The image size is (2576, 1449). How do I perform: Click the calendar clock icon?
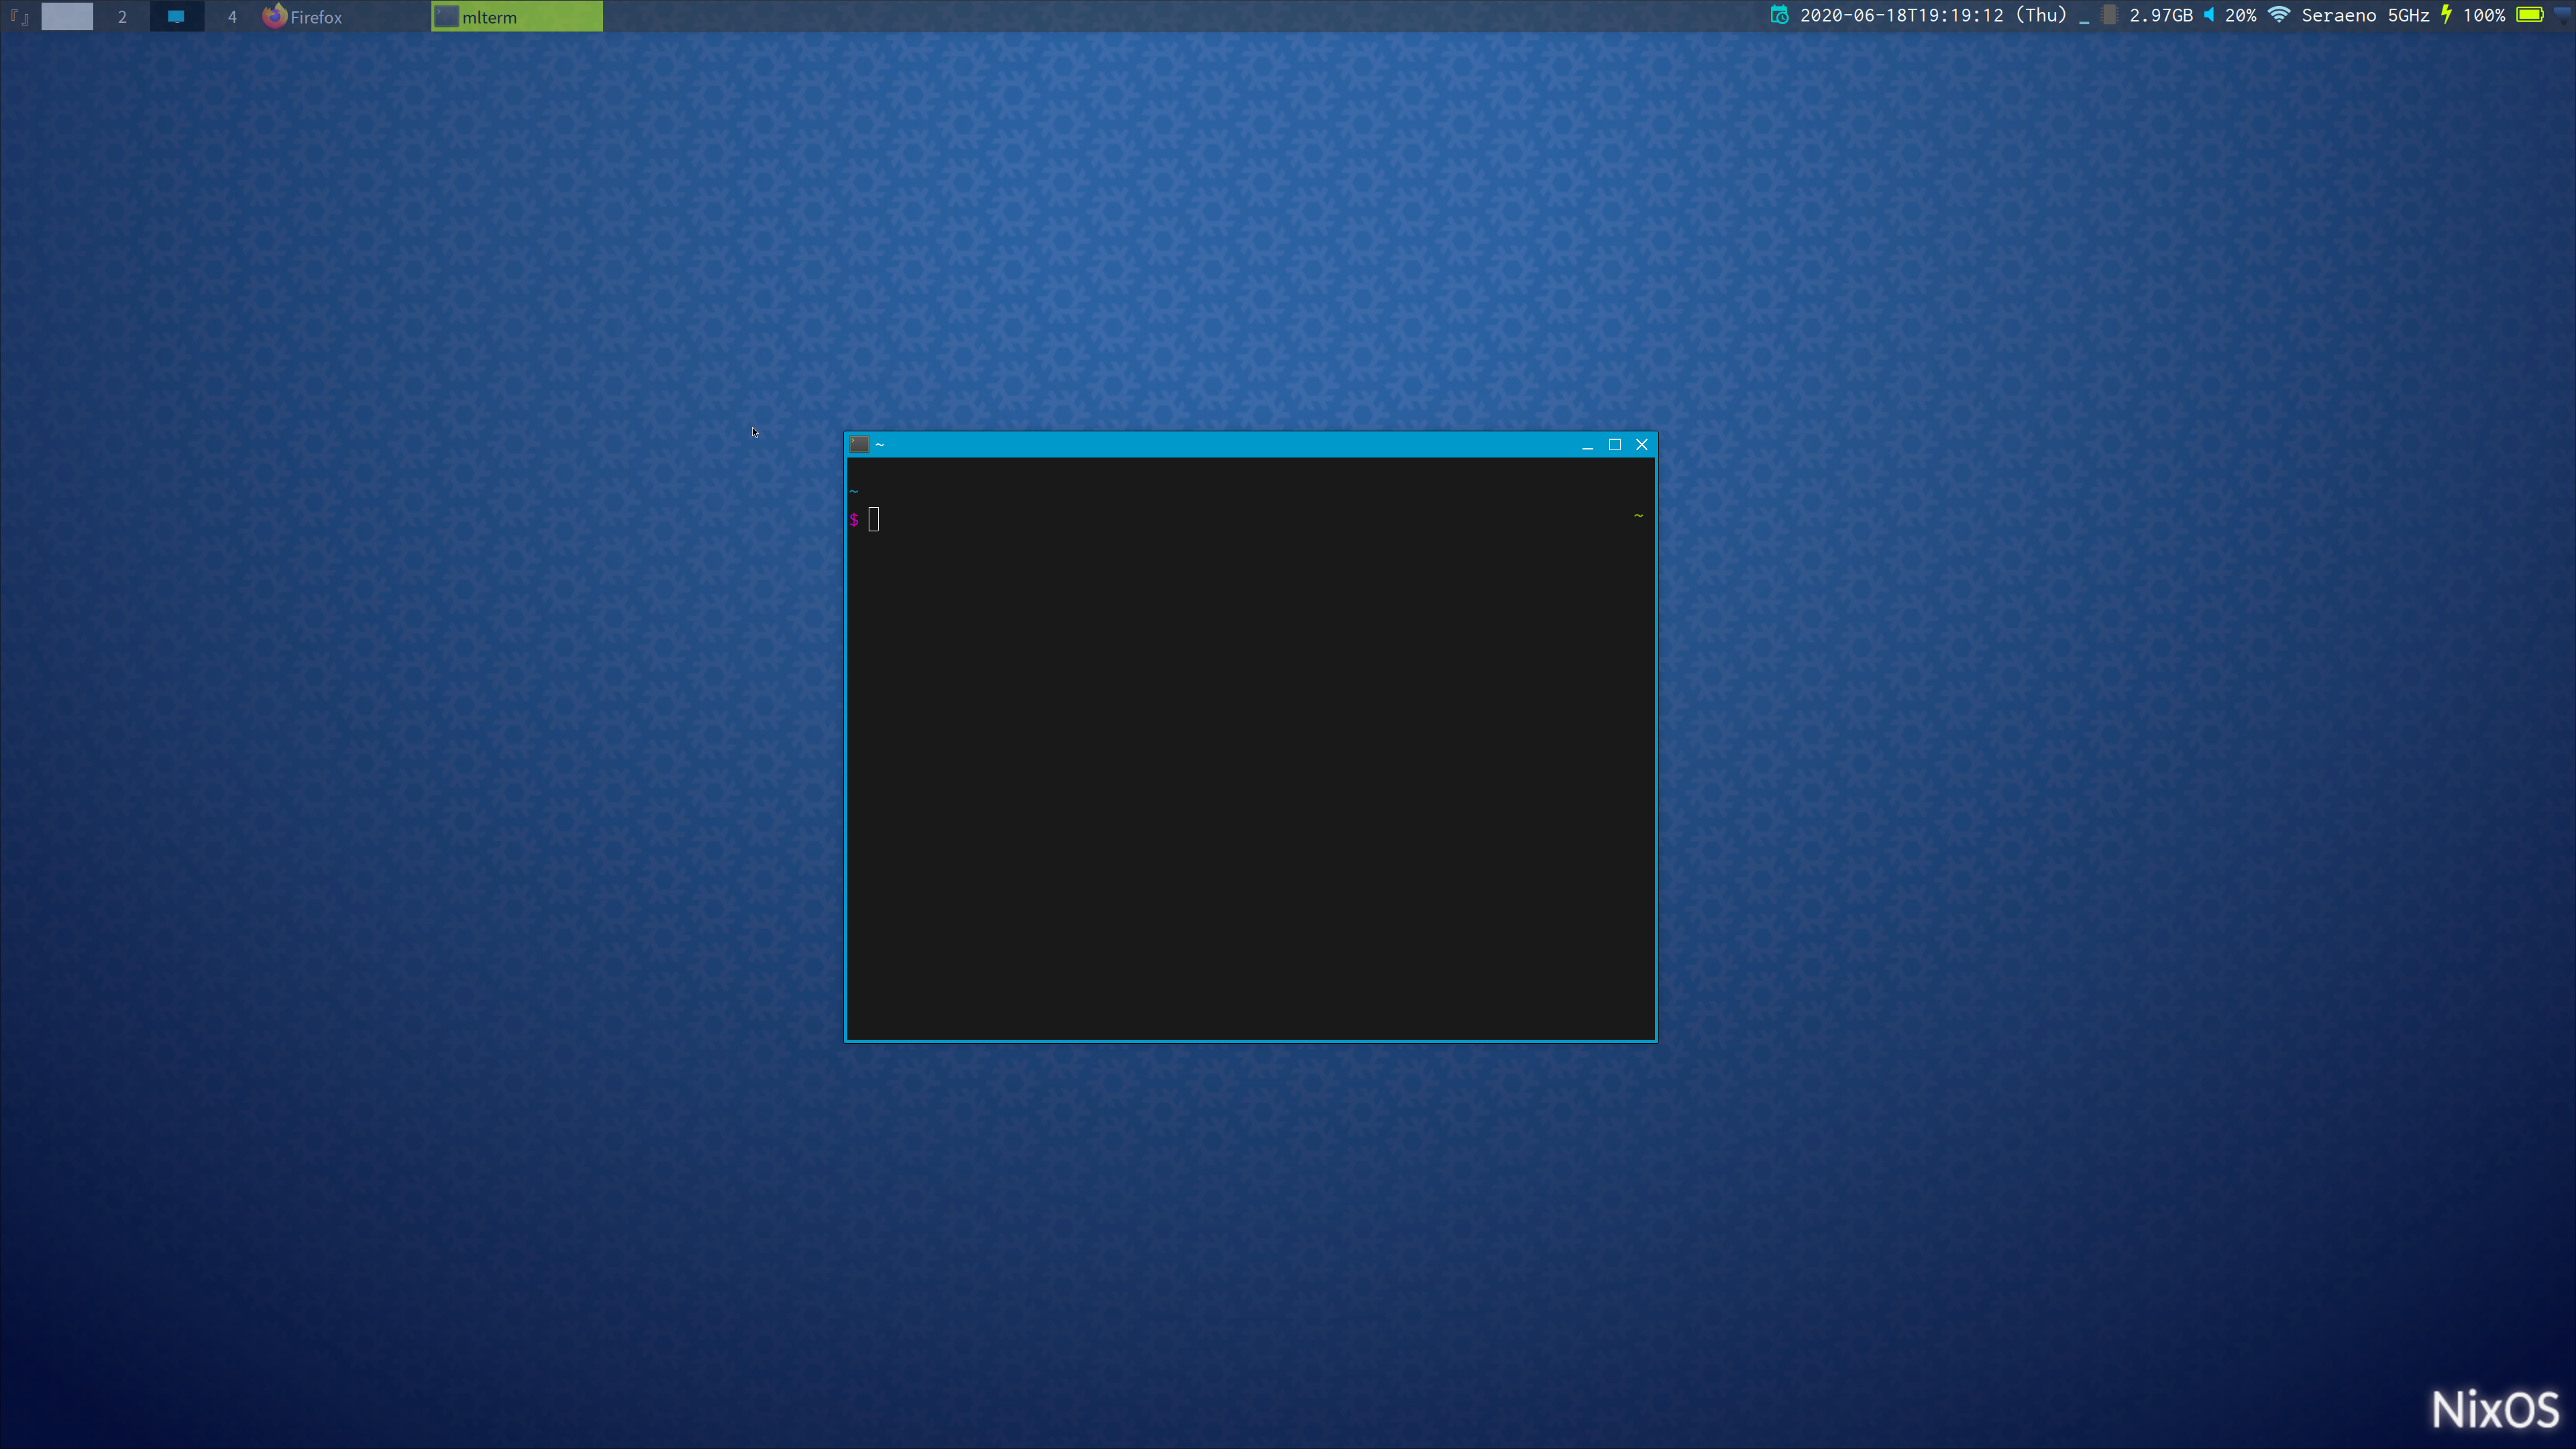click(x=1779, y=15)
